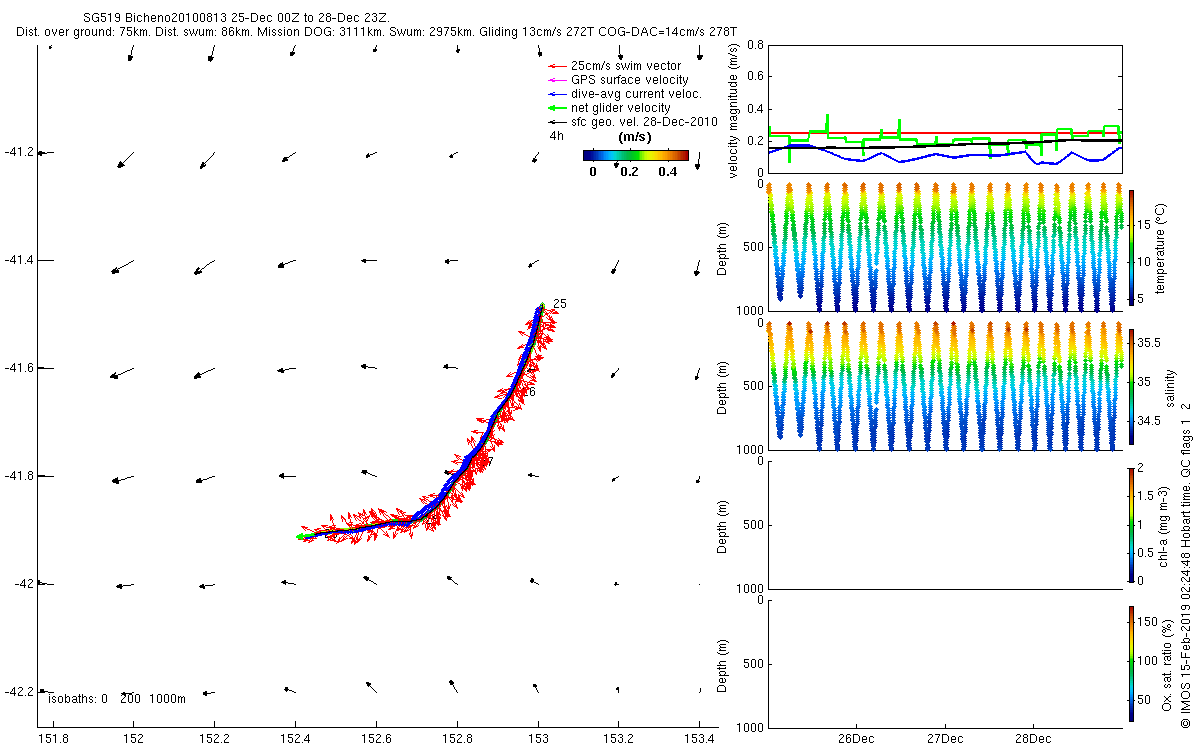Click the '150' tick on the oxygen colorbar
1200x750 pixels.
click(1149, 622)
